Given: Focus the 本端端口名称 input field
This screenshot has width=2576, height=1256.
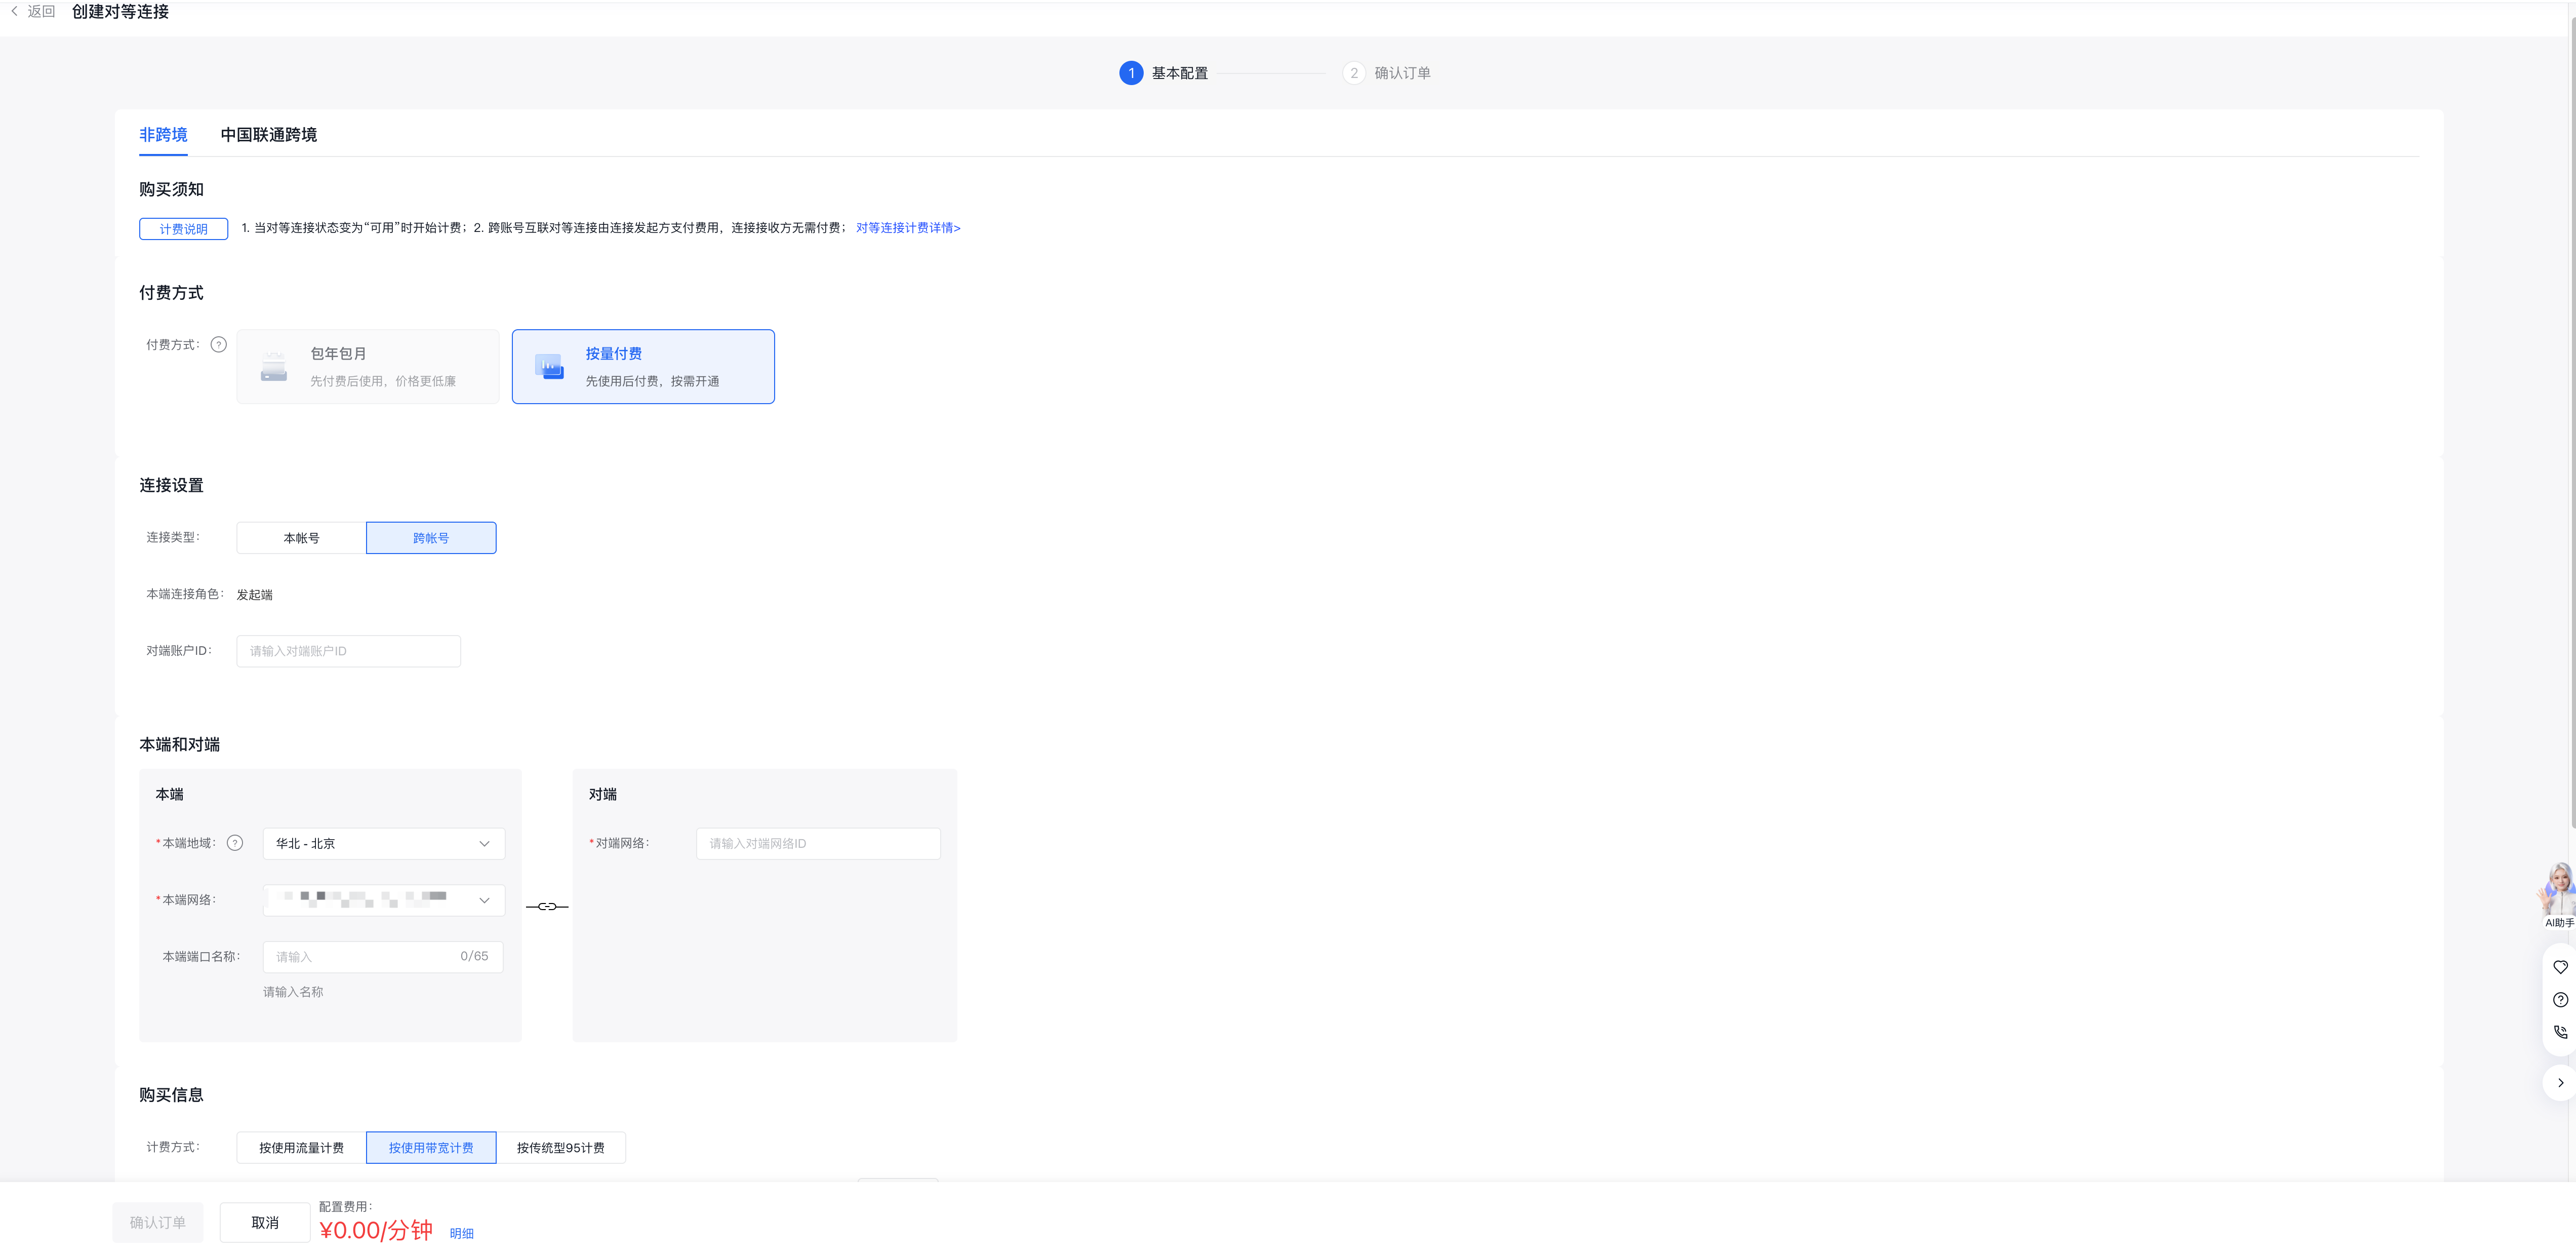Looking at the screenshot, I should (383, 957).
